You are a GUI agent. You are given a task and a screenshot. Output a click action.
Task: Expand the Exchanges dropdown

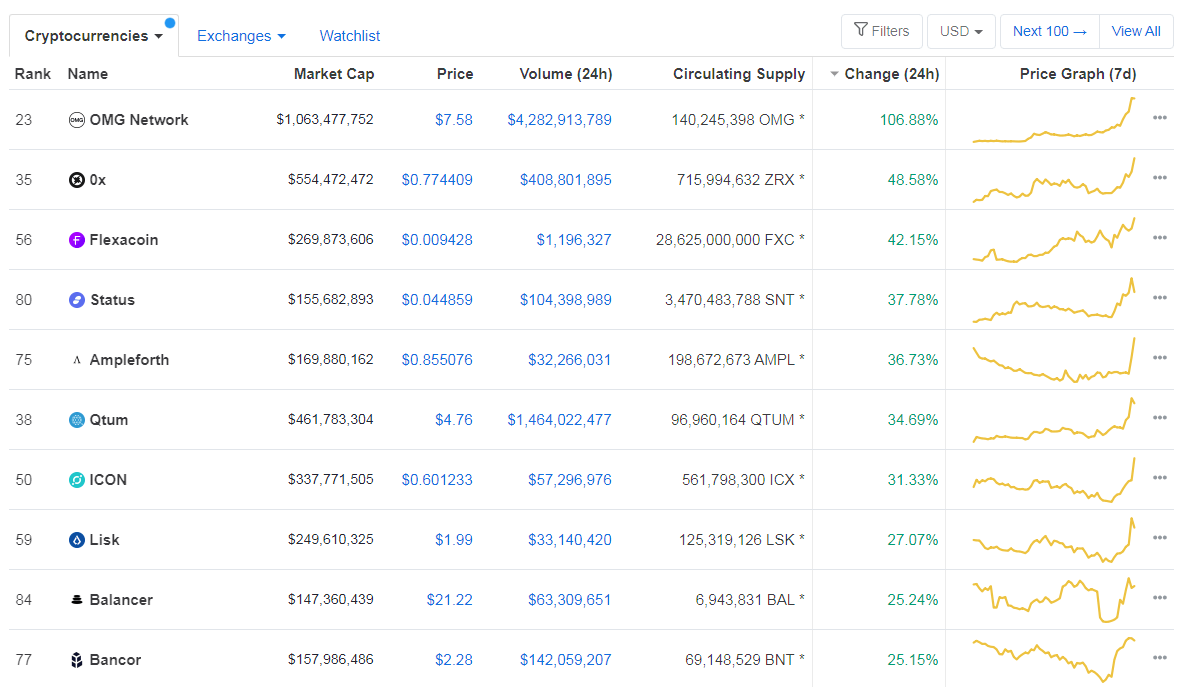pos(241,36)
